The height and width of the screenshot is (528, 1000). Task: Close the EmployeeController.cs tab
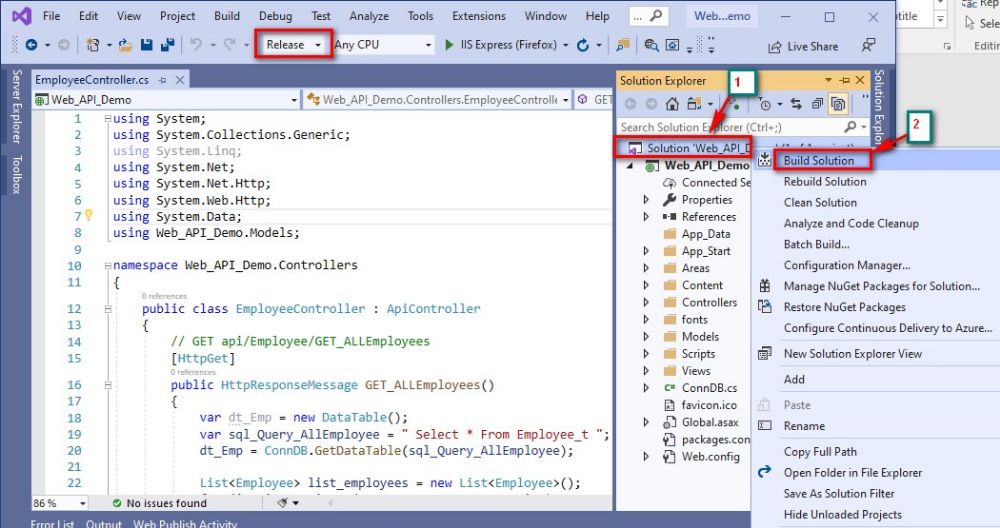point(180,80)
